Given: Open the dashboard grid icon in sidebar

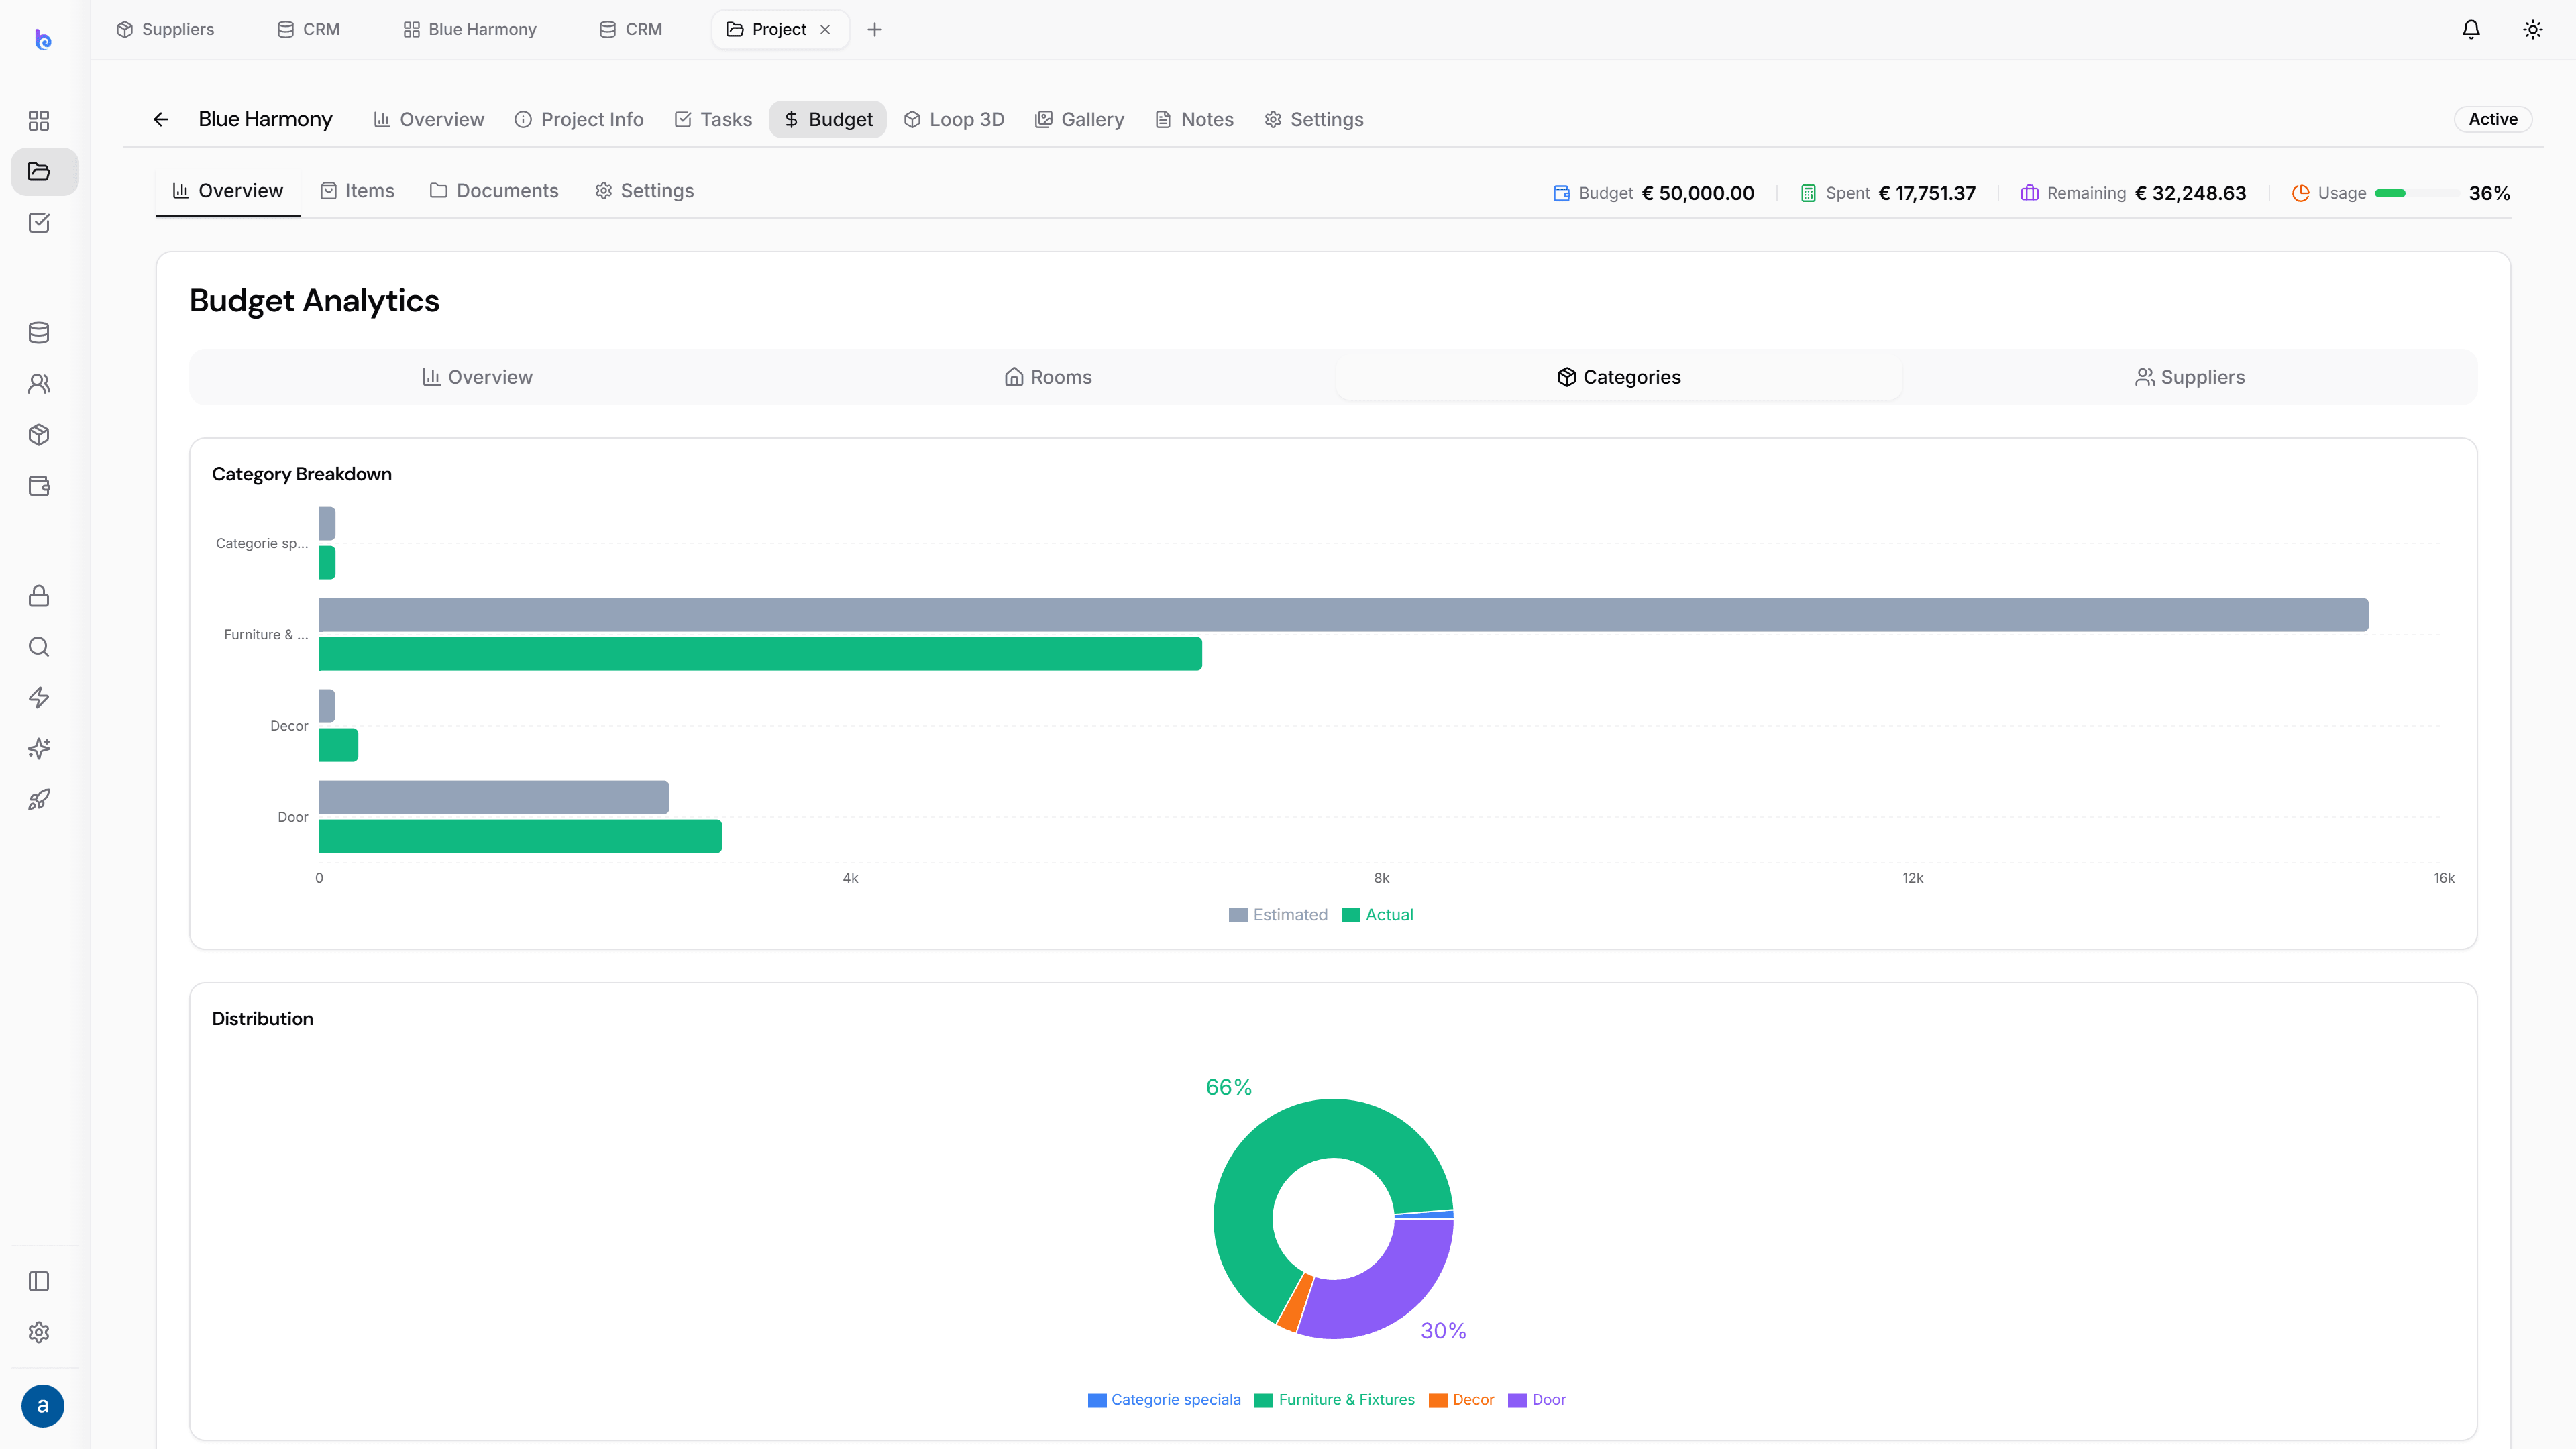Looking at the screenshot, I should coord(39,121).
